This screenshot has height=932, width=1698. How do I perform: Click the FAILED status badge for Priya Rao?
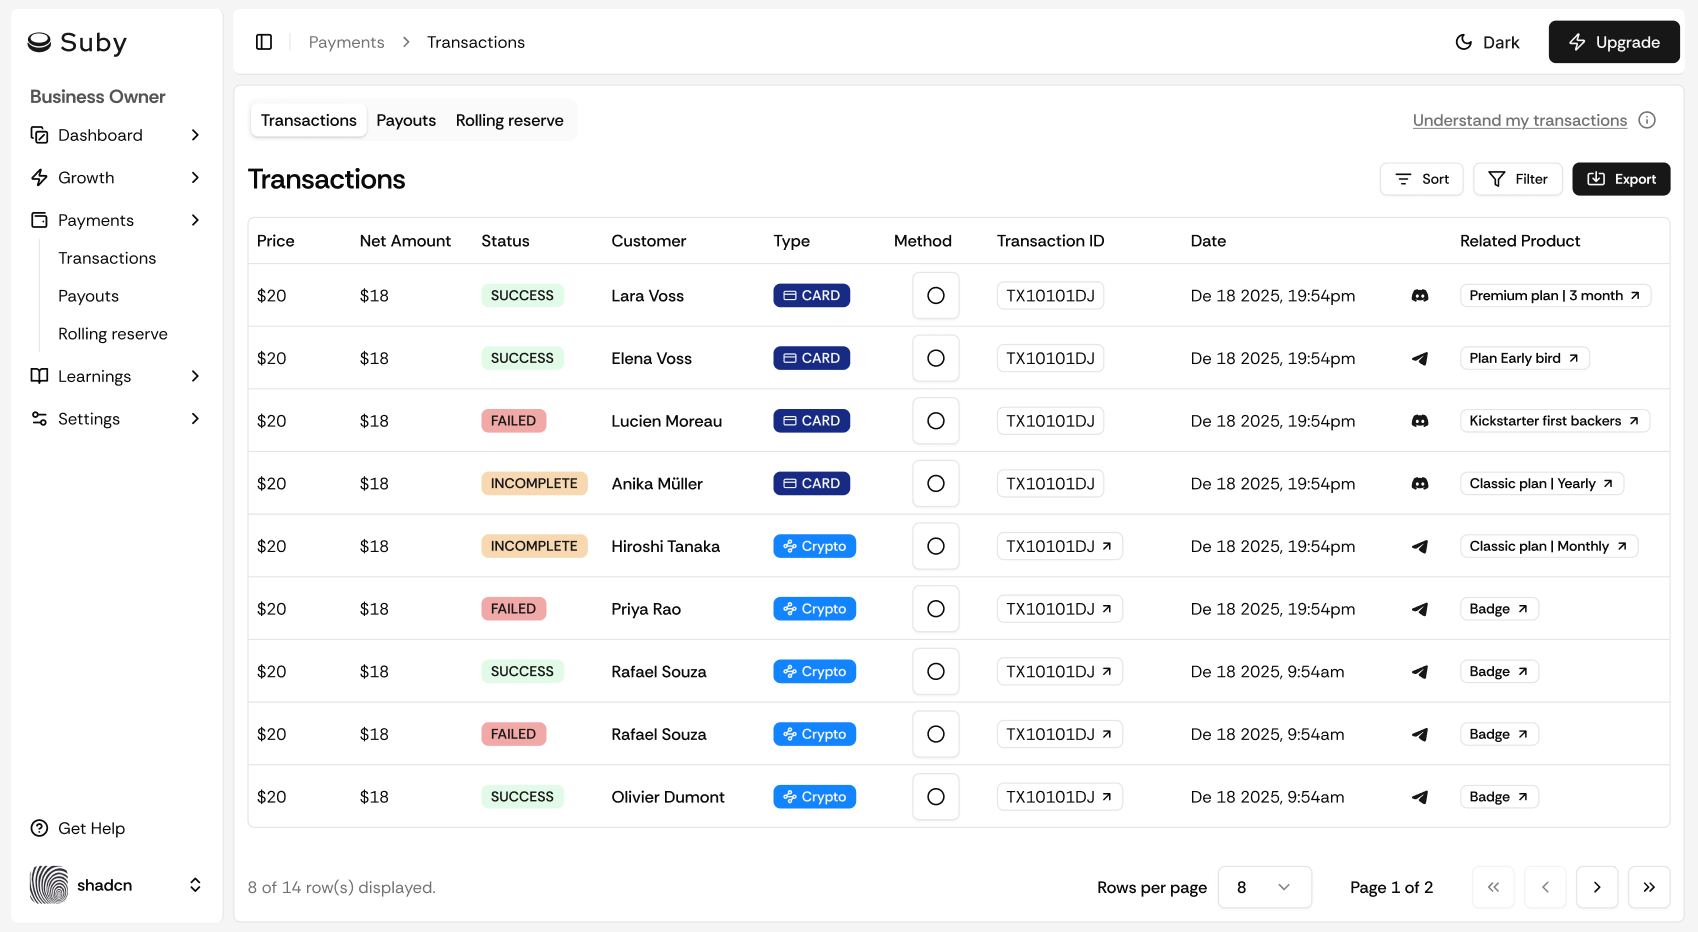pyautogui.click(x=513, y=609)
